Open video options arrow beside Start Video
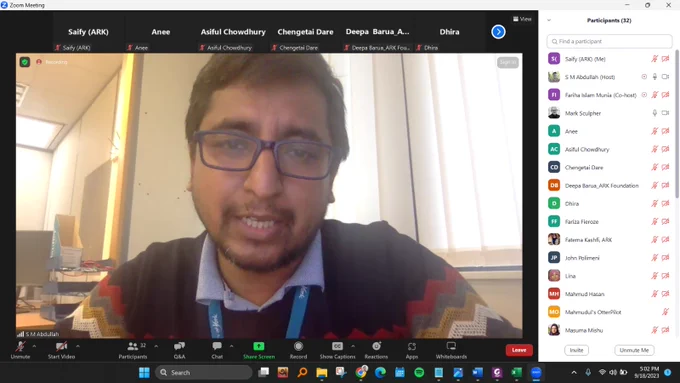 78,346
